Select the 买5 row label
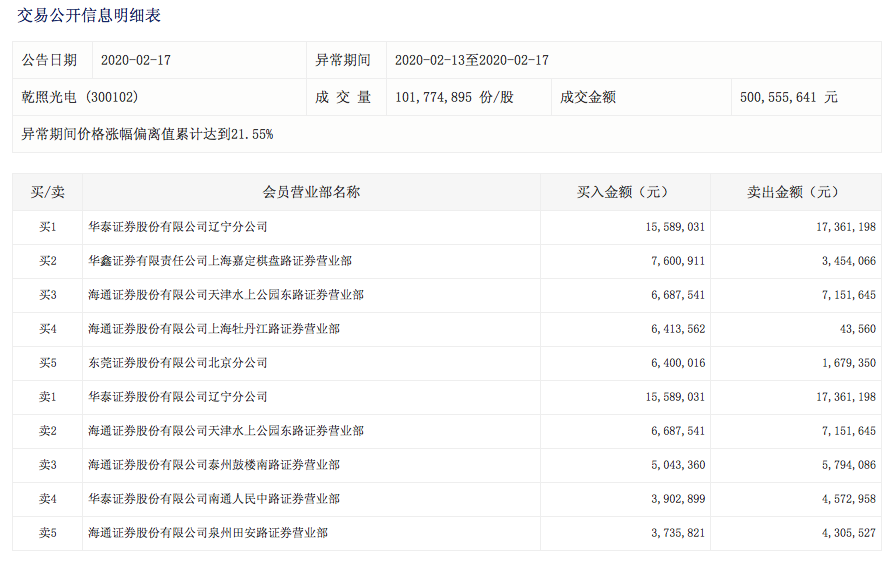This screenshot has height=563, width=896. tap(47, 363)
